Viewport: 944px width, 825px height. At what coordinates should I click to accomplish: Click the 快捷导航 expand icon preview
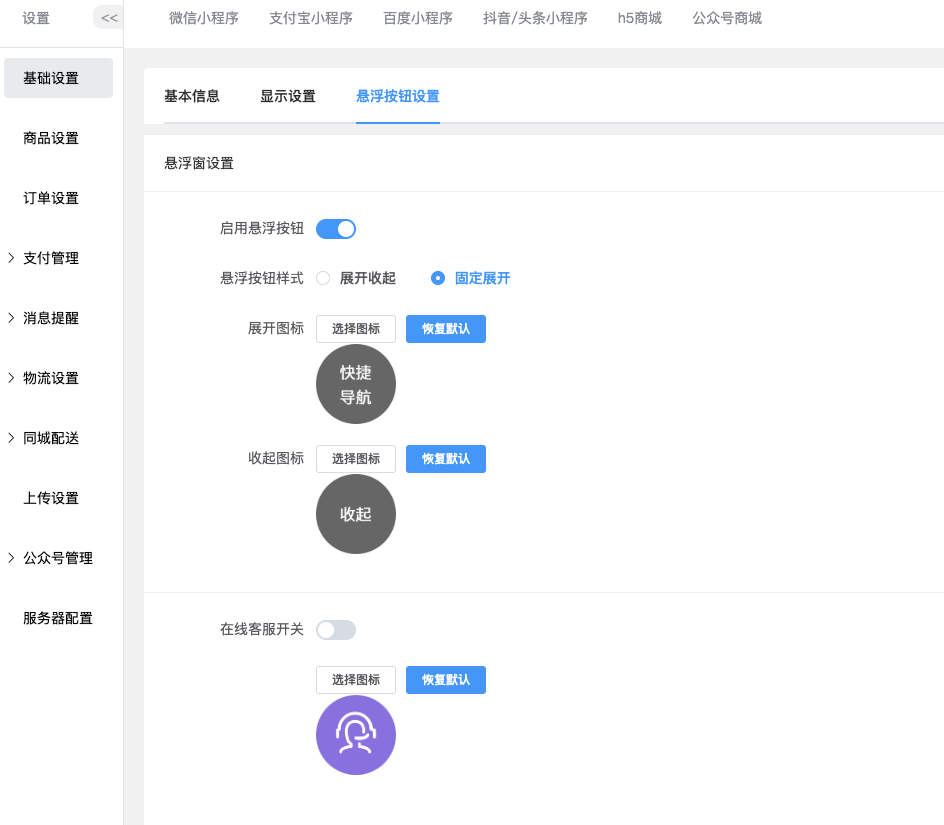pyautogui.click(x=356, y=385)
